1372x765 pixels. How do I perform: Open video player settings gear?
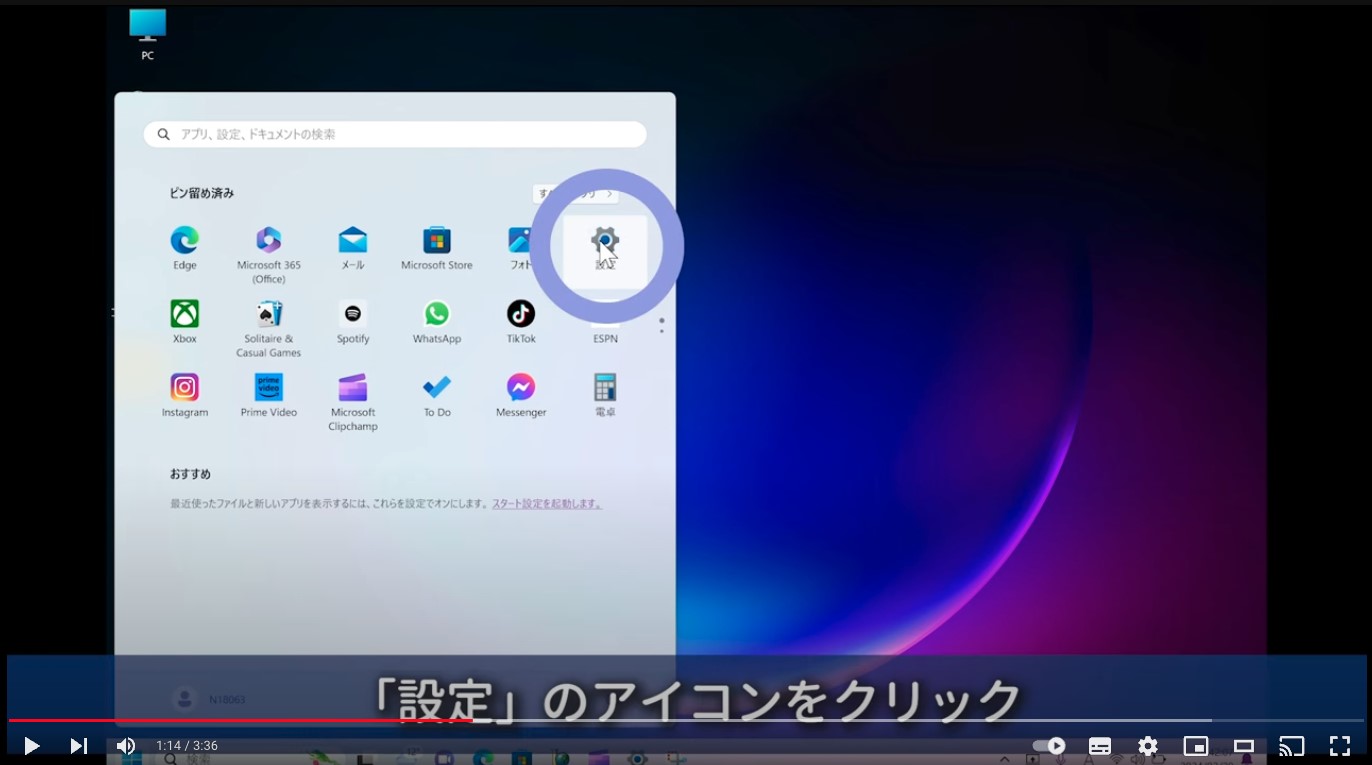(1148, 746)
